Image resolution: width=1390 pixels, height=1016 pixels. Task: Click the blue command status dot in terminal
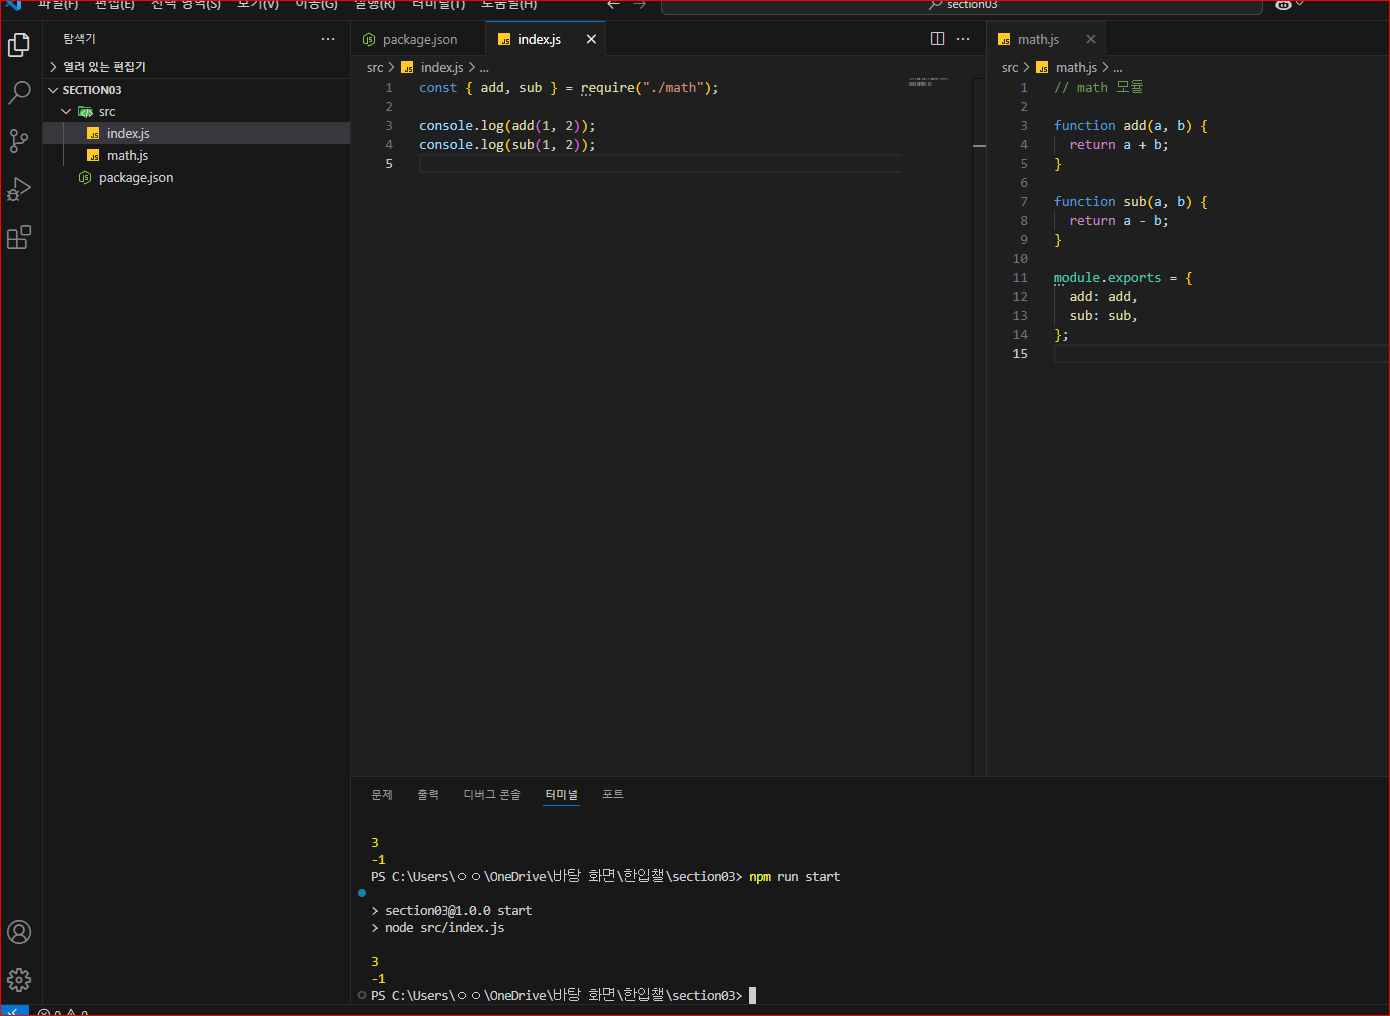click(x=362, y=893)
